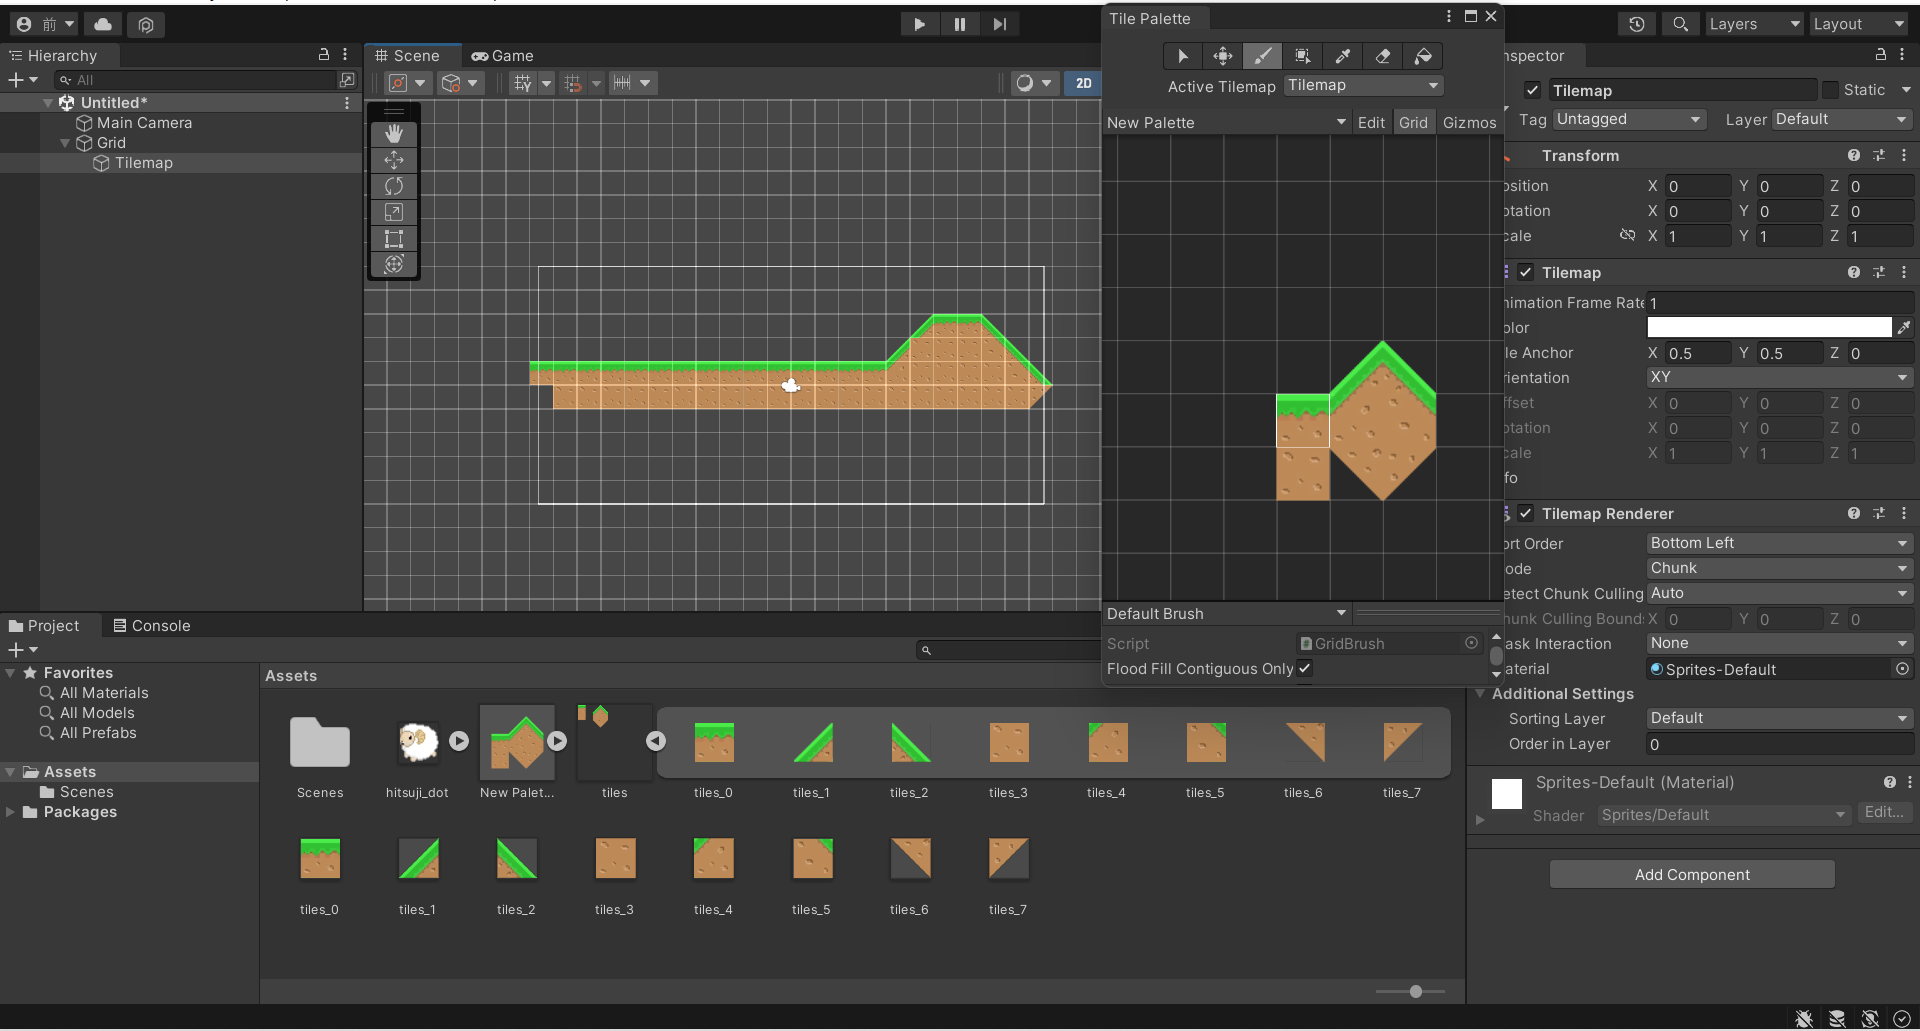Screen dimensions: 1920x1031
Task: Select the paintbrush tool in Tile Palette
Action: (1263, 56)
